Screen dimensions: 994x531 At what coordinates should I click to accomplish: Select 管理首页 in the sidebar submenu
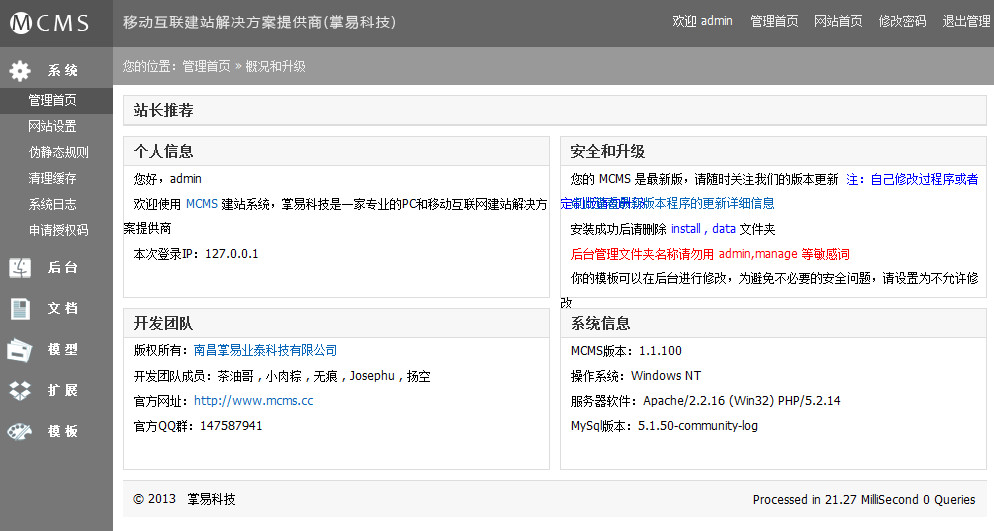click(x=52, y=101)
